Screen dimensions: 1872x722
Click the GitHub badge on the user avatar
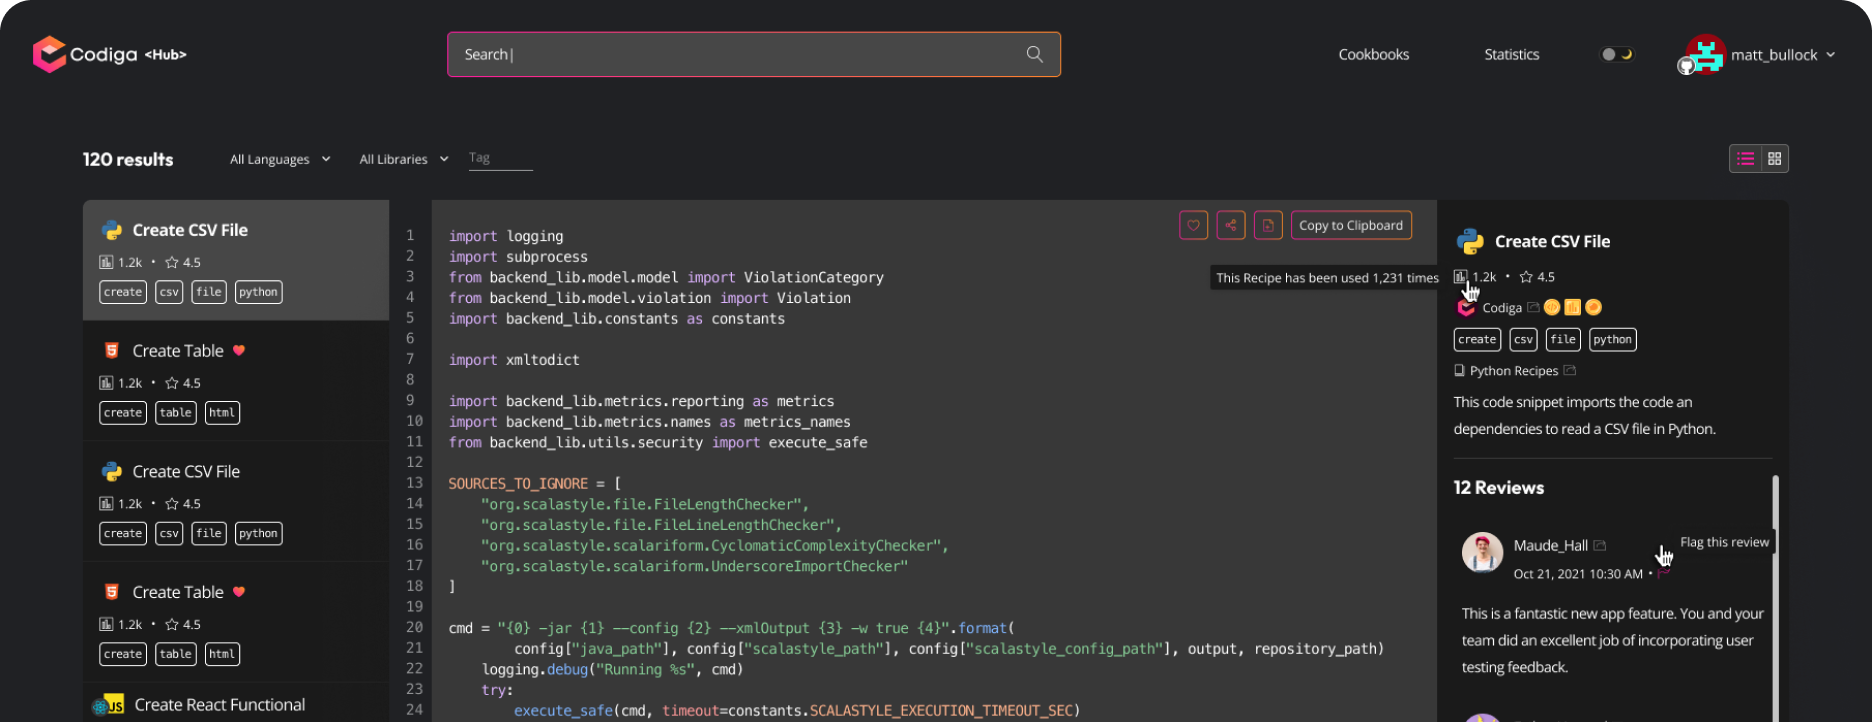coord(1686,66)
